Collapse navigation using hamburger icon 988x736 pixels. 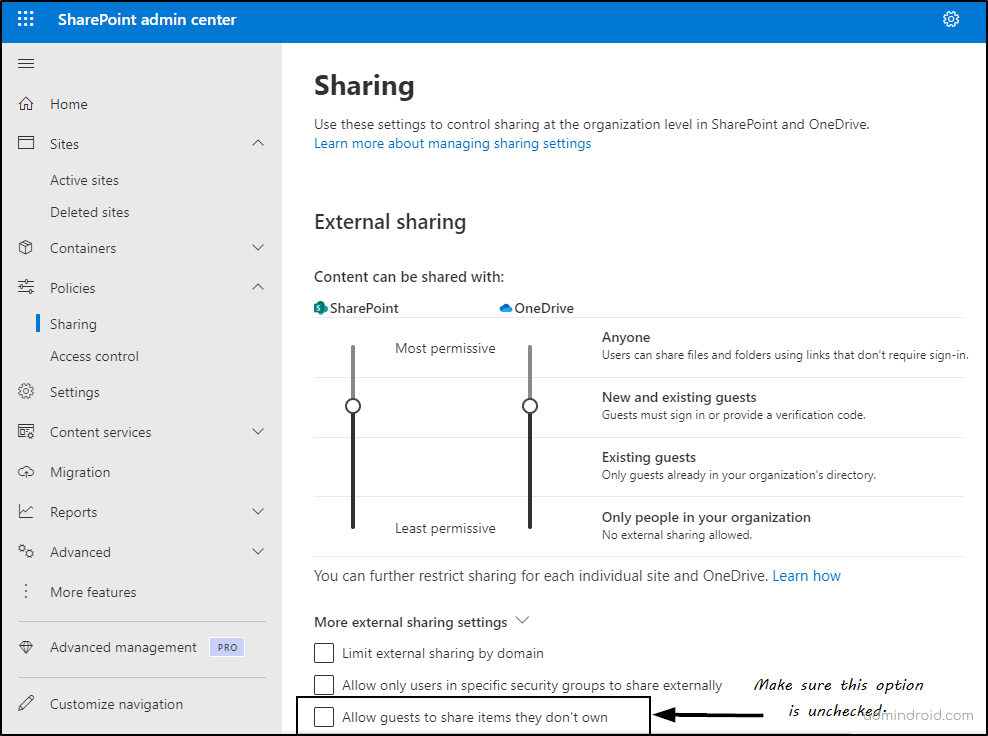26,64
